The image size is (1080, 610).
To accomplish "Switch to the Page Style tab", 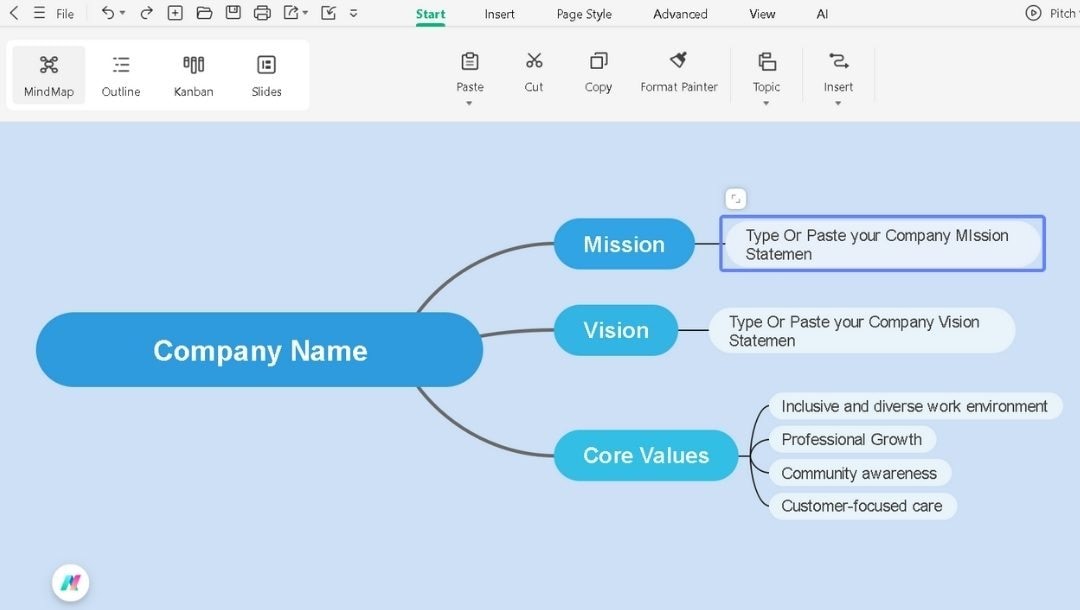I will [x=583, y=13].
